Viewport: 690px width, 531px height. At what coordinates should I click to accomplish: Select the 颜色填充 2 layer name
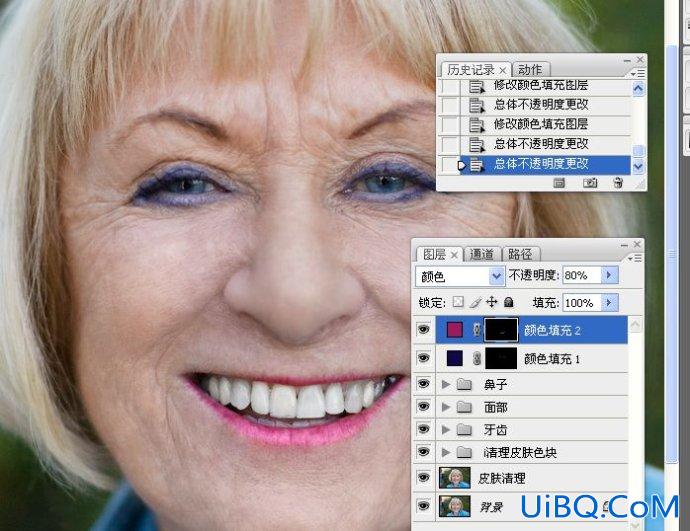[x=552, y=330]
